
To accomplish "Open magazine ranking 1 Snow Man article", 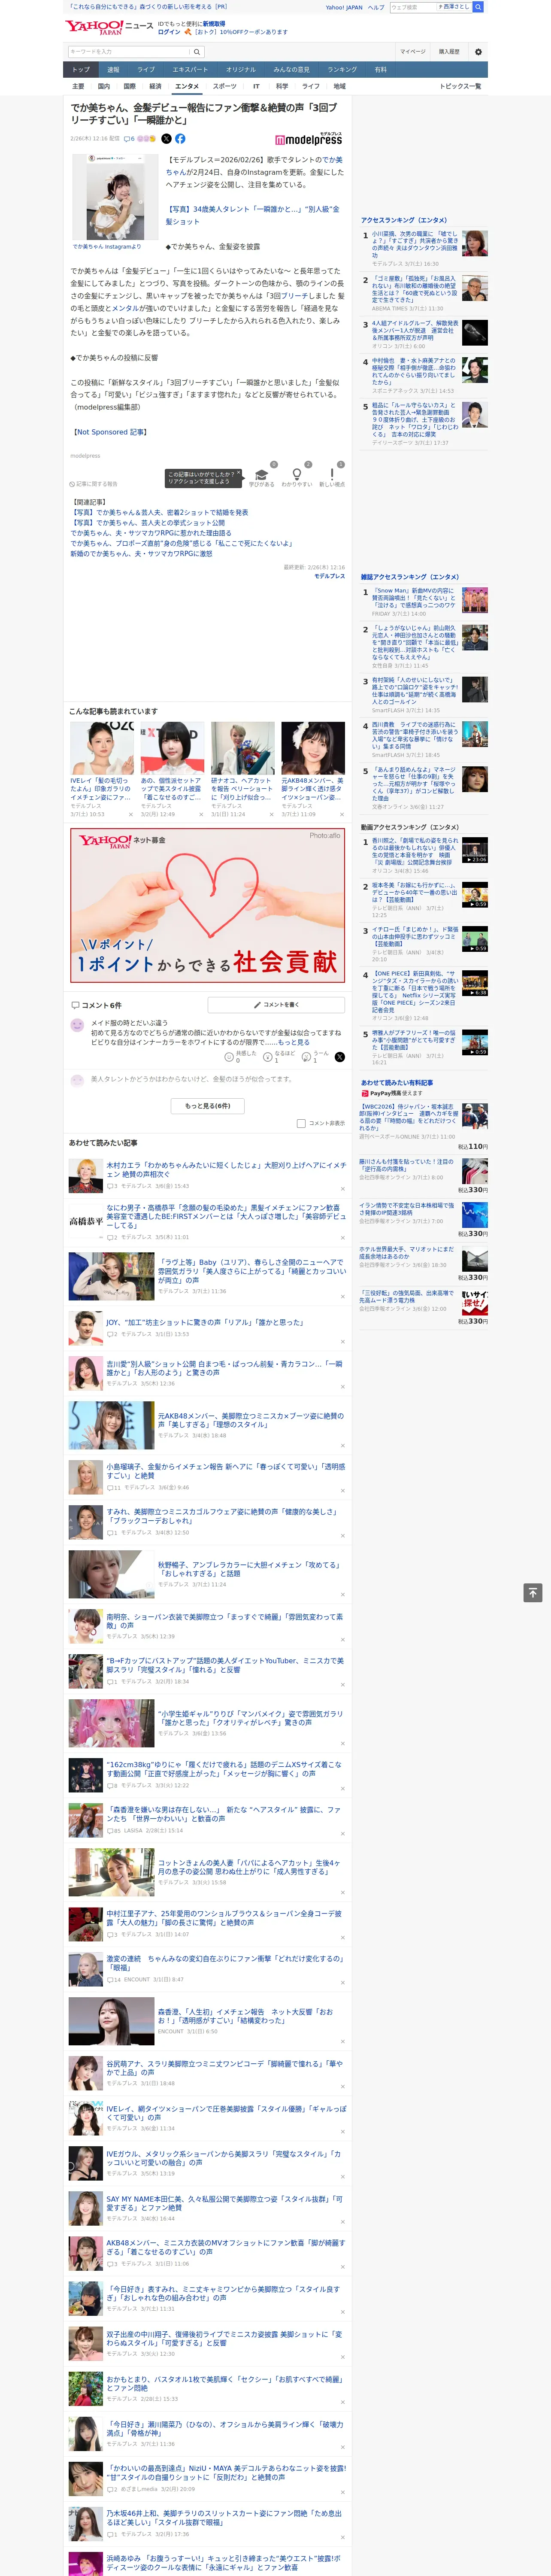I will [414, 597].
